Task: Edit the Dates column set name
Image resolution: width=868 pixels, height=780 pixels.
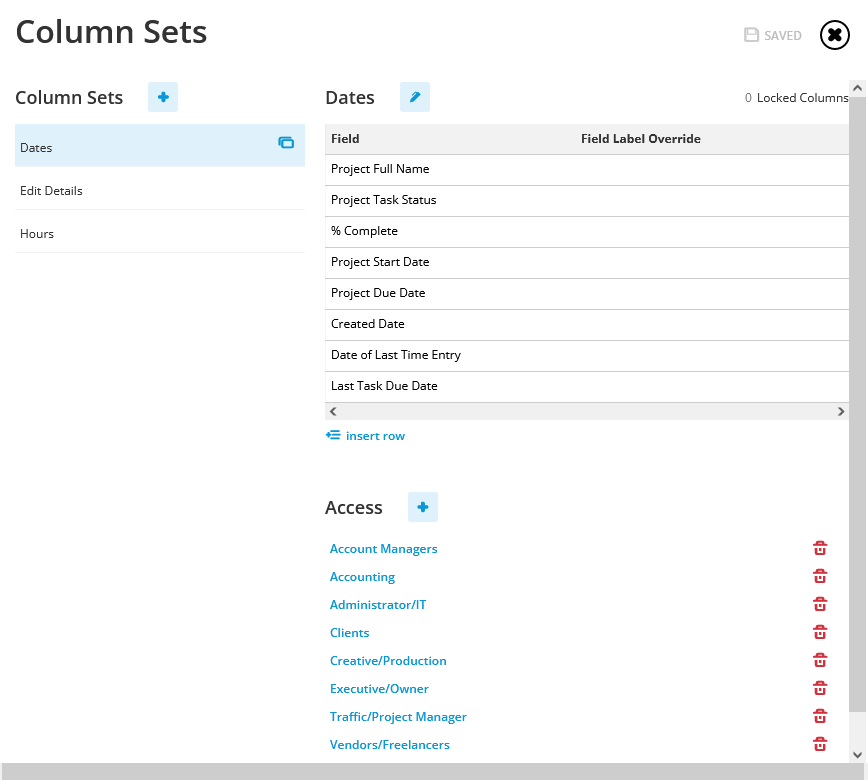Action: (x=415, y=97)
